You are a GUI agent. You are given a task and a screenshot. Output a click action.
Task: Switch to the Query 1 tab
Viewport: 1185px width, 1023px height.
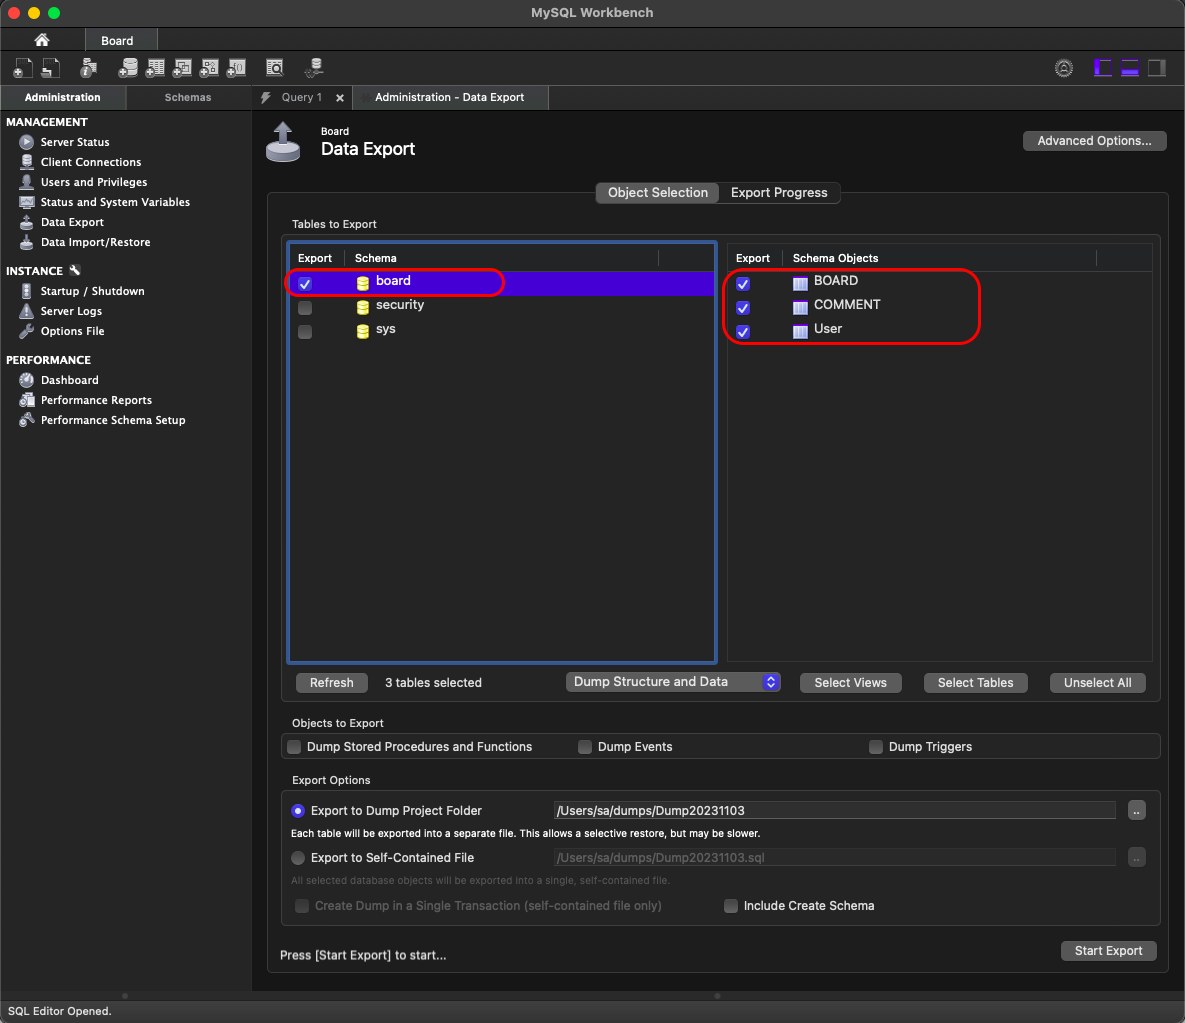[x=302, y=97]
